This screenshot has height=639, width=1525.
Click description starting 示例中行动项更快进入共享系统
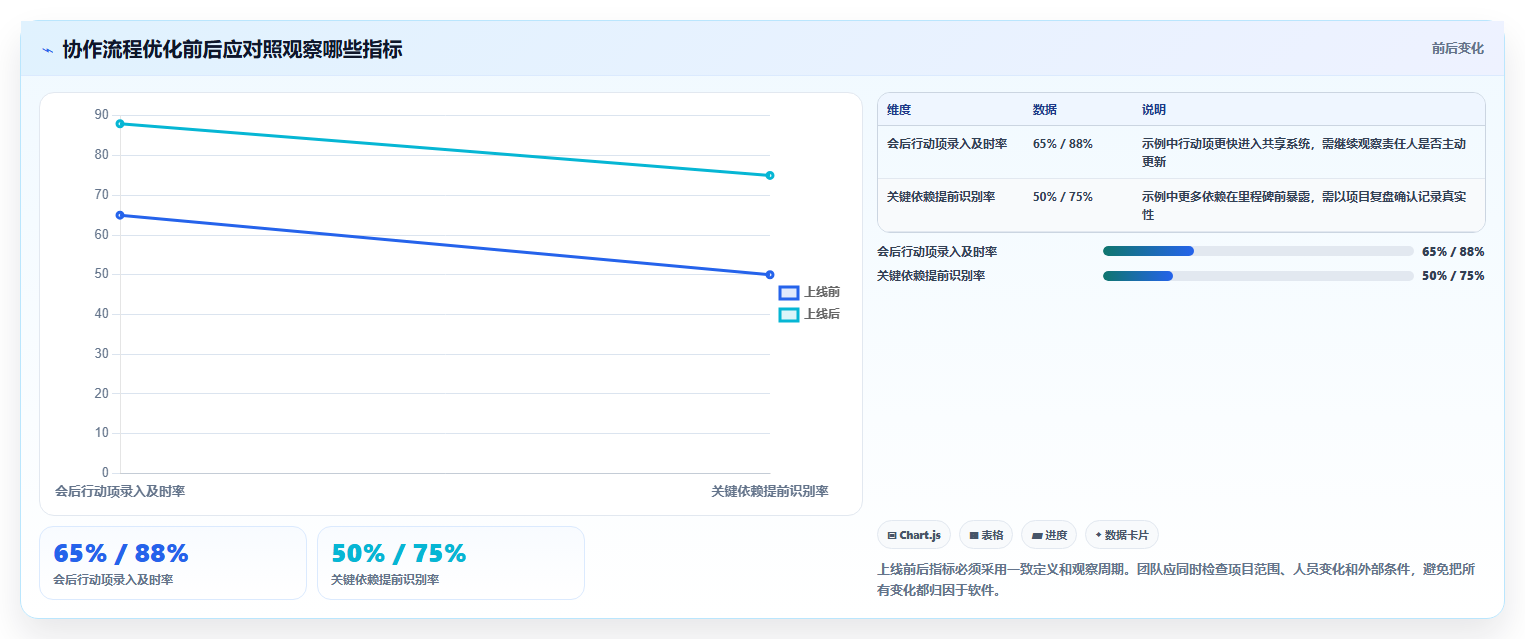tap(1304, 152)
